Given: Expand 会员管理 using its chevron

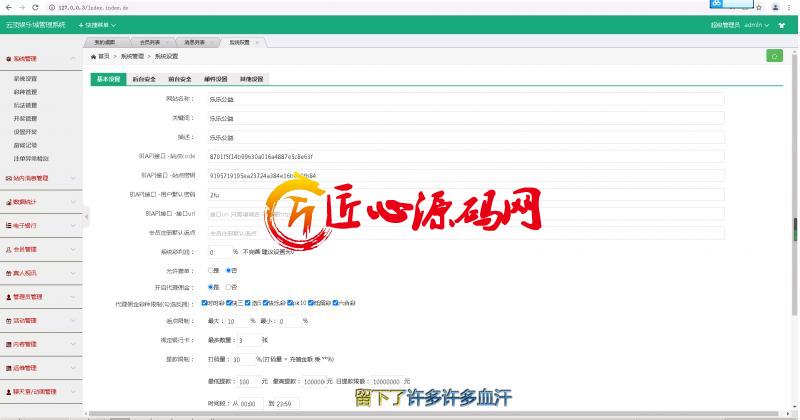Looking at the screenshot, I should click(x=73, y=250).
